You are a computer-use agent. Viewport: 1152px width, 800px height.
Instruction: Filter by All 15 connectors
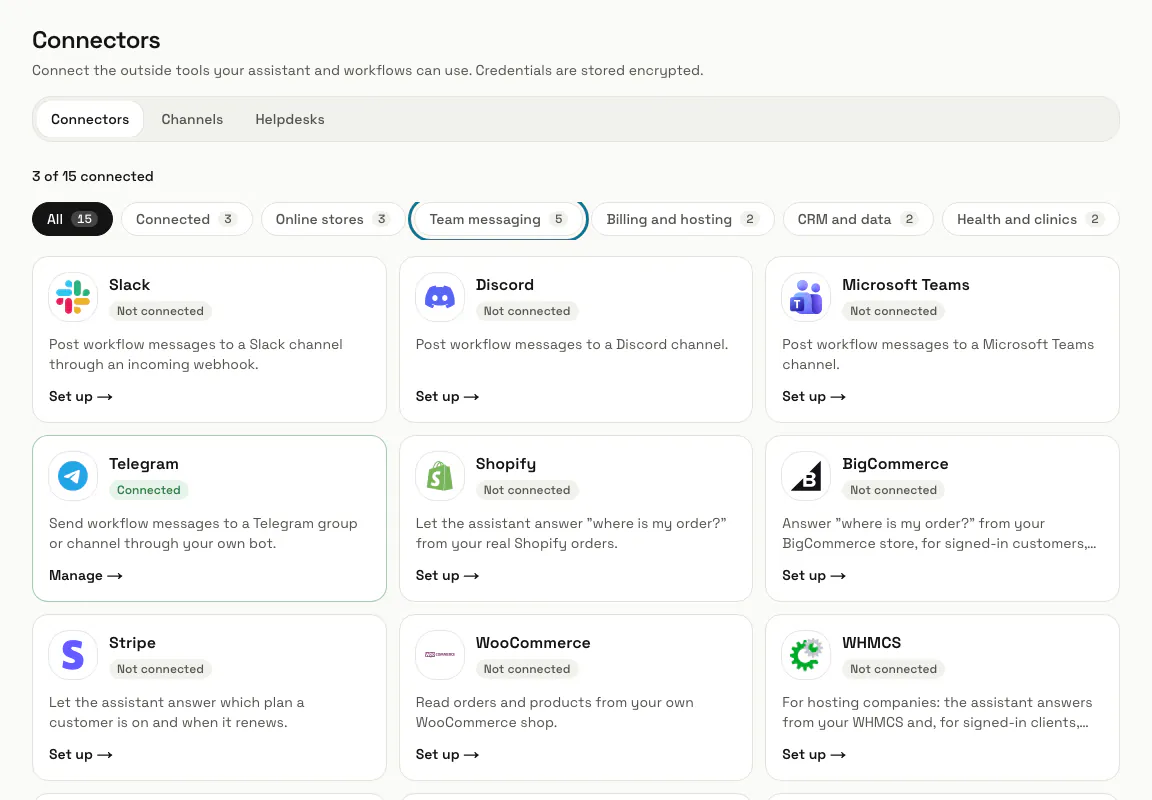tap(72, 219)
